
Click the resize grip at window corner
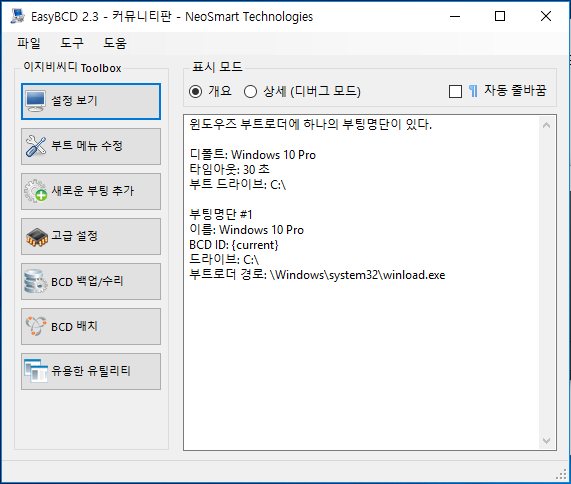pyautogui.click(x=562, y=475)
